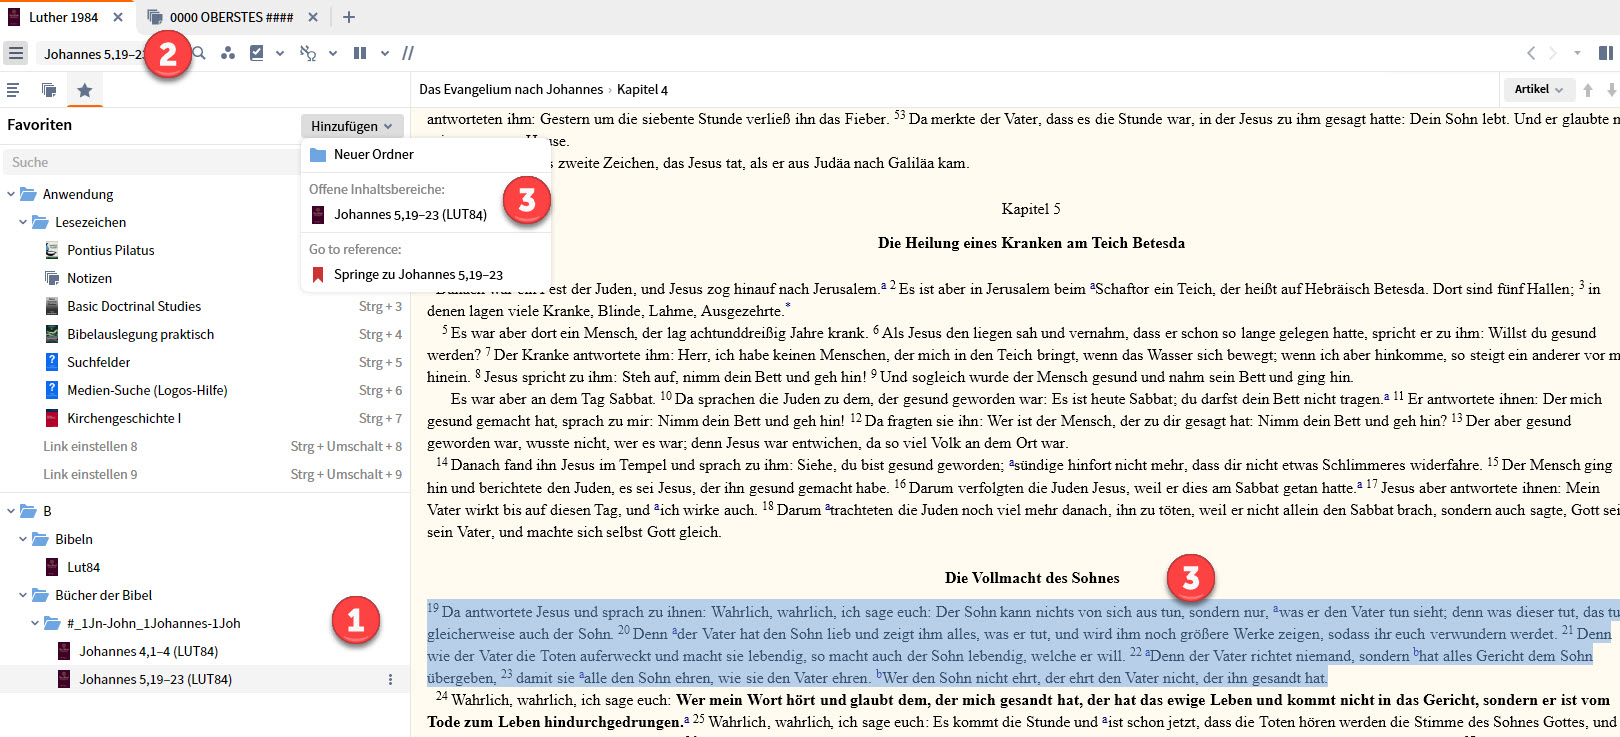Collapse the Bibeln folder
This screenshot has height=737, width=1620.
(x=23, y=539)
